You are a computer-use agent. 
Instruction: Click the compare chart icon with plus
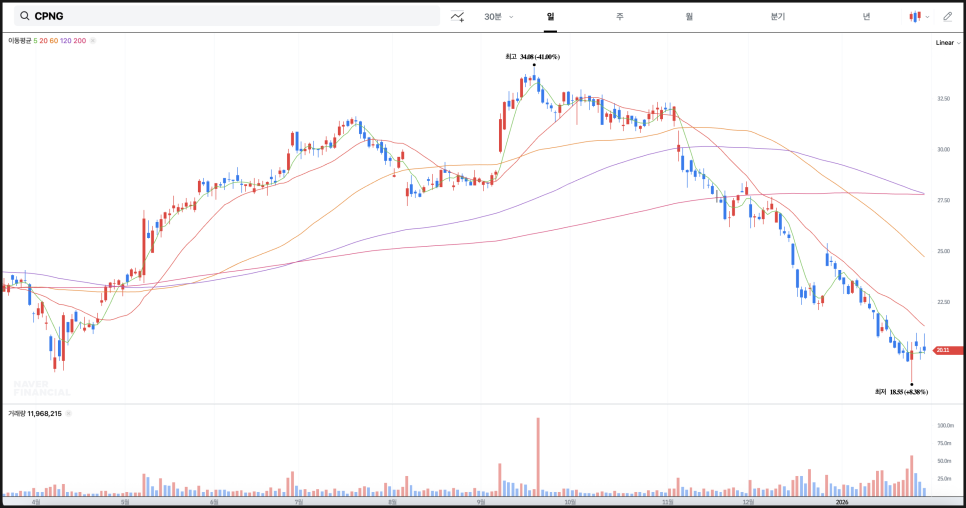tap(458, 16)
